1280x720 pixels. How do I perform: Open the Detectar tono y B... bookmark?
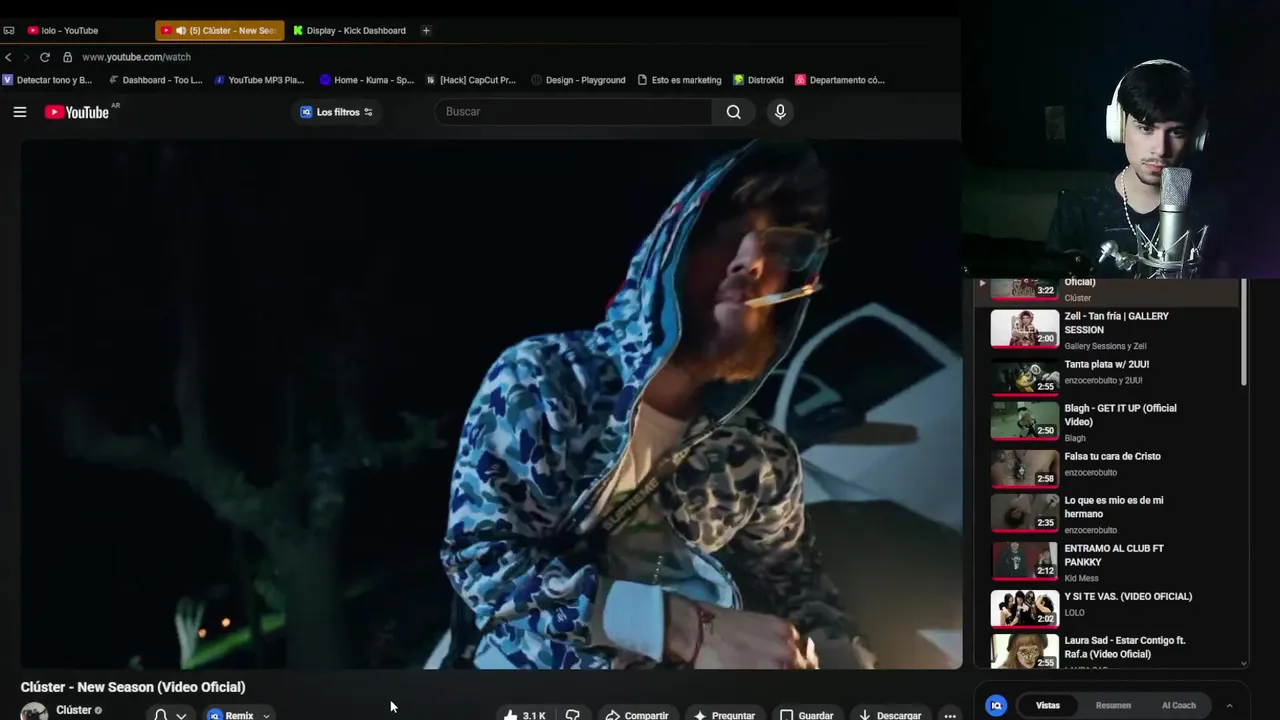[x=47, y=80]
